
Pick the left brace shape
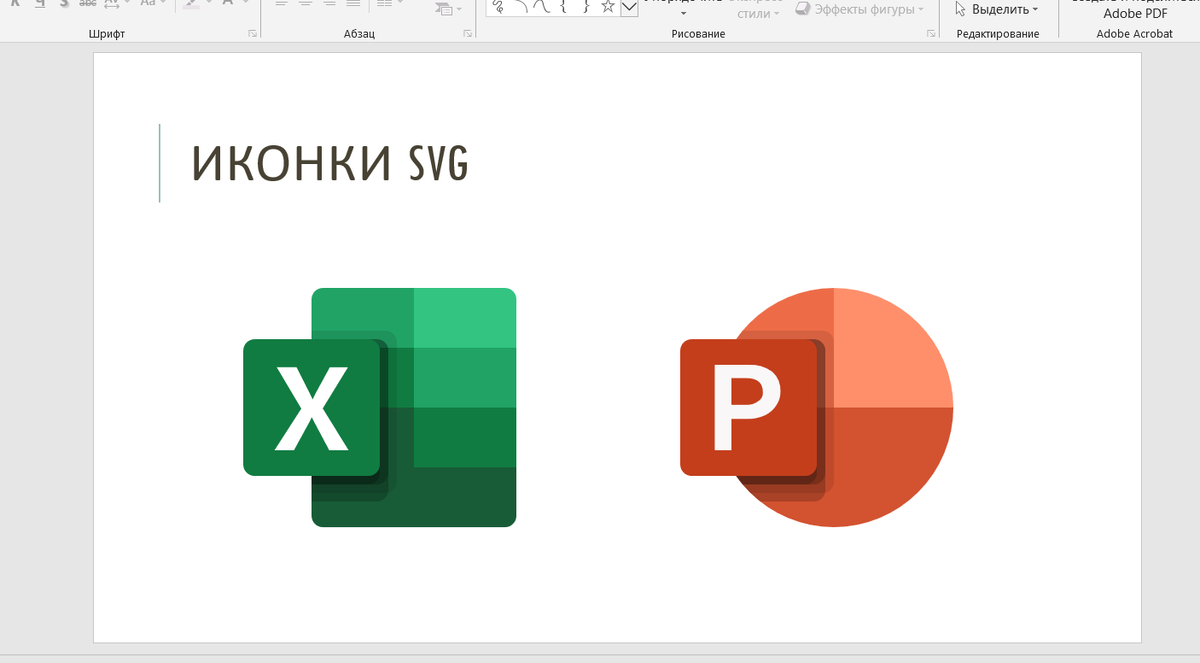pos(563,7)
